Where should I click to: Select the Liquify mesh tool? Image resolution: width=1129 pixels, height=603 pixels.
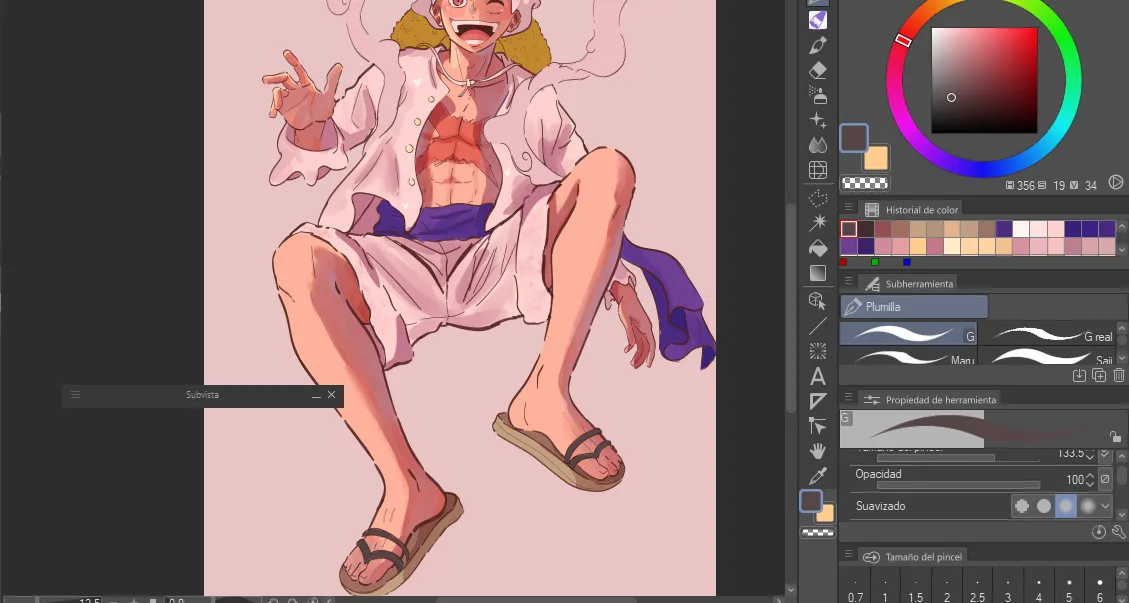click(817, 170)
